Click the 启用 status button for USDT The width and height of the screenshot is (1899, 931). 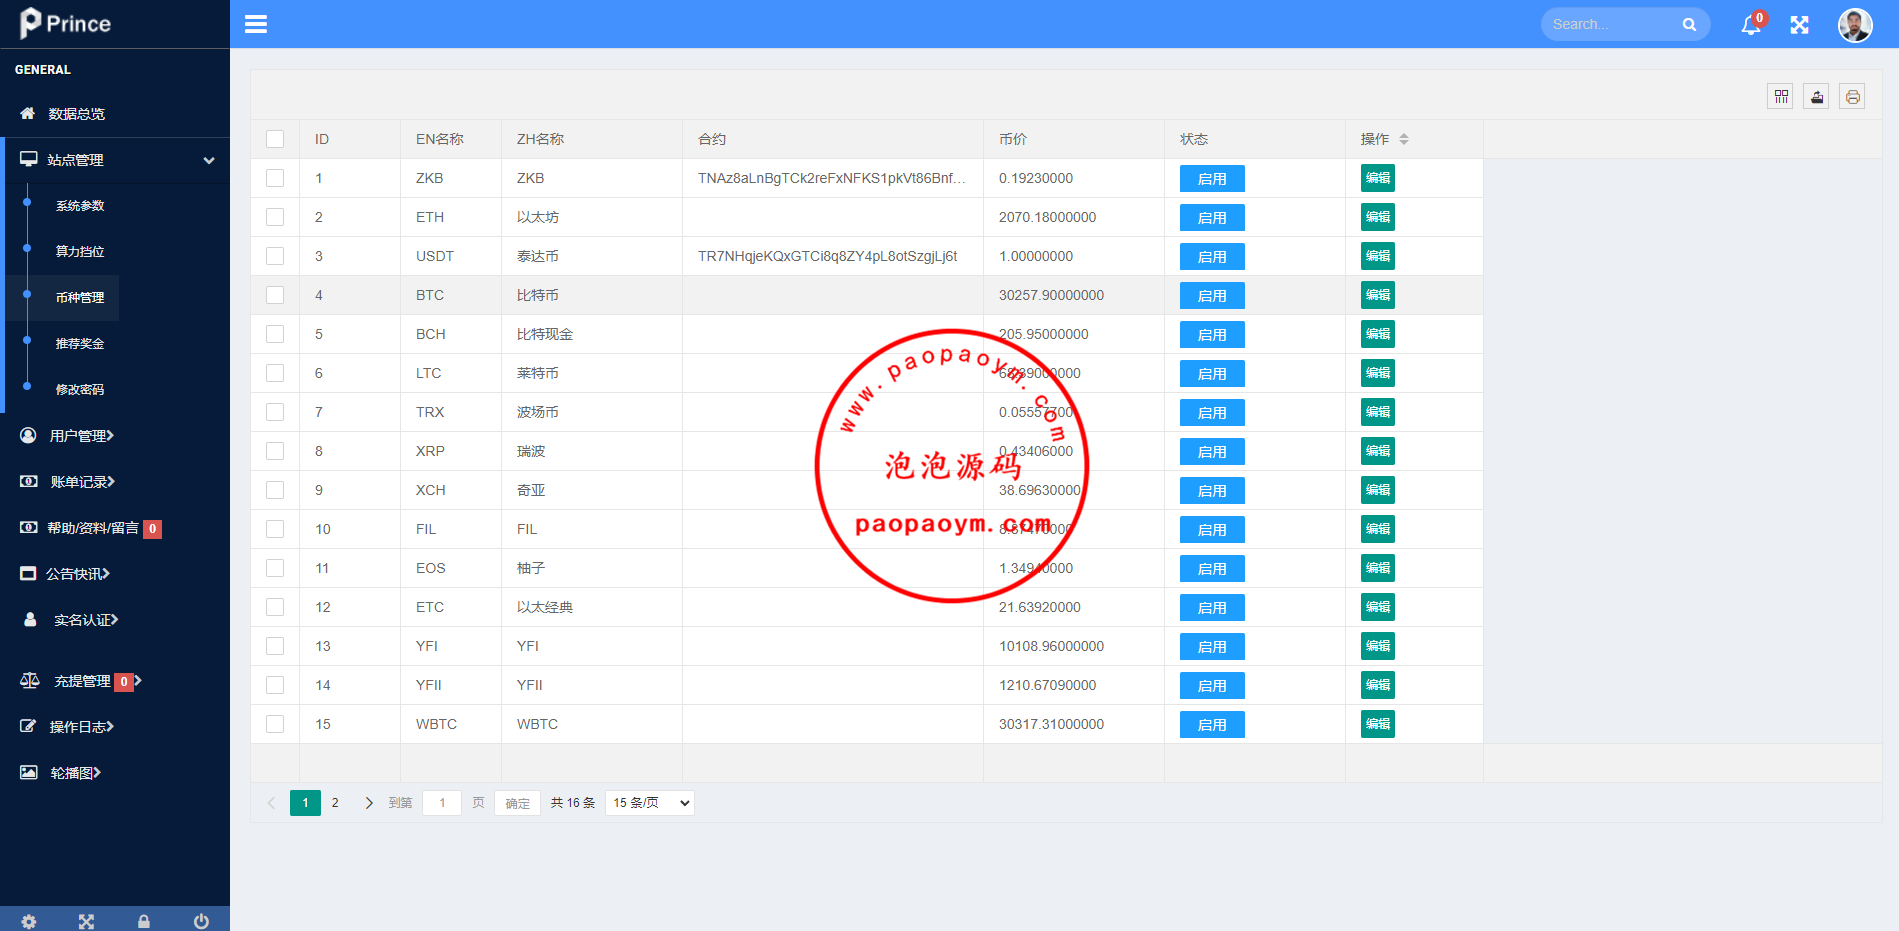[1212, 257]
